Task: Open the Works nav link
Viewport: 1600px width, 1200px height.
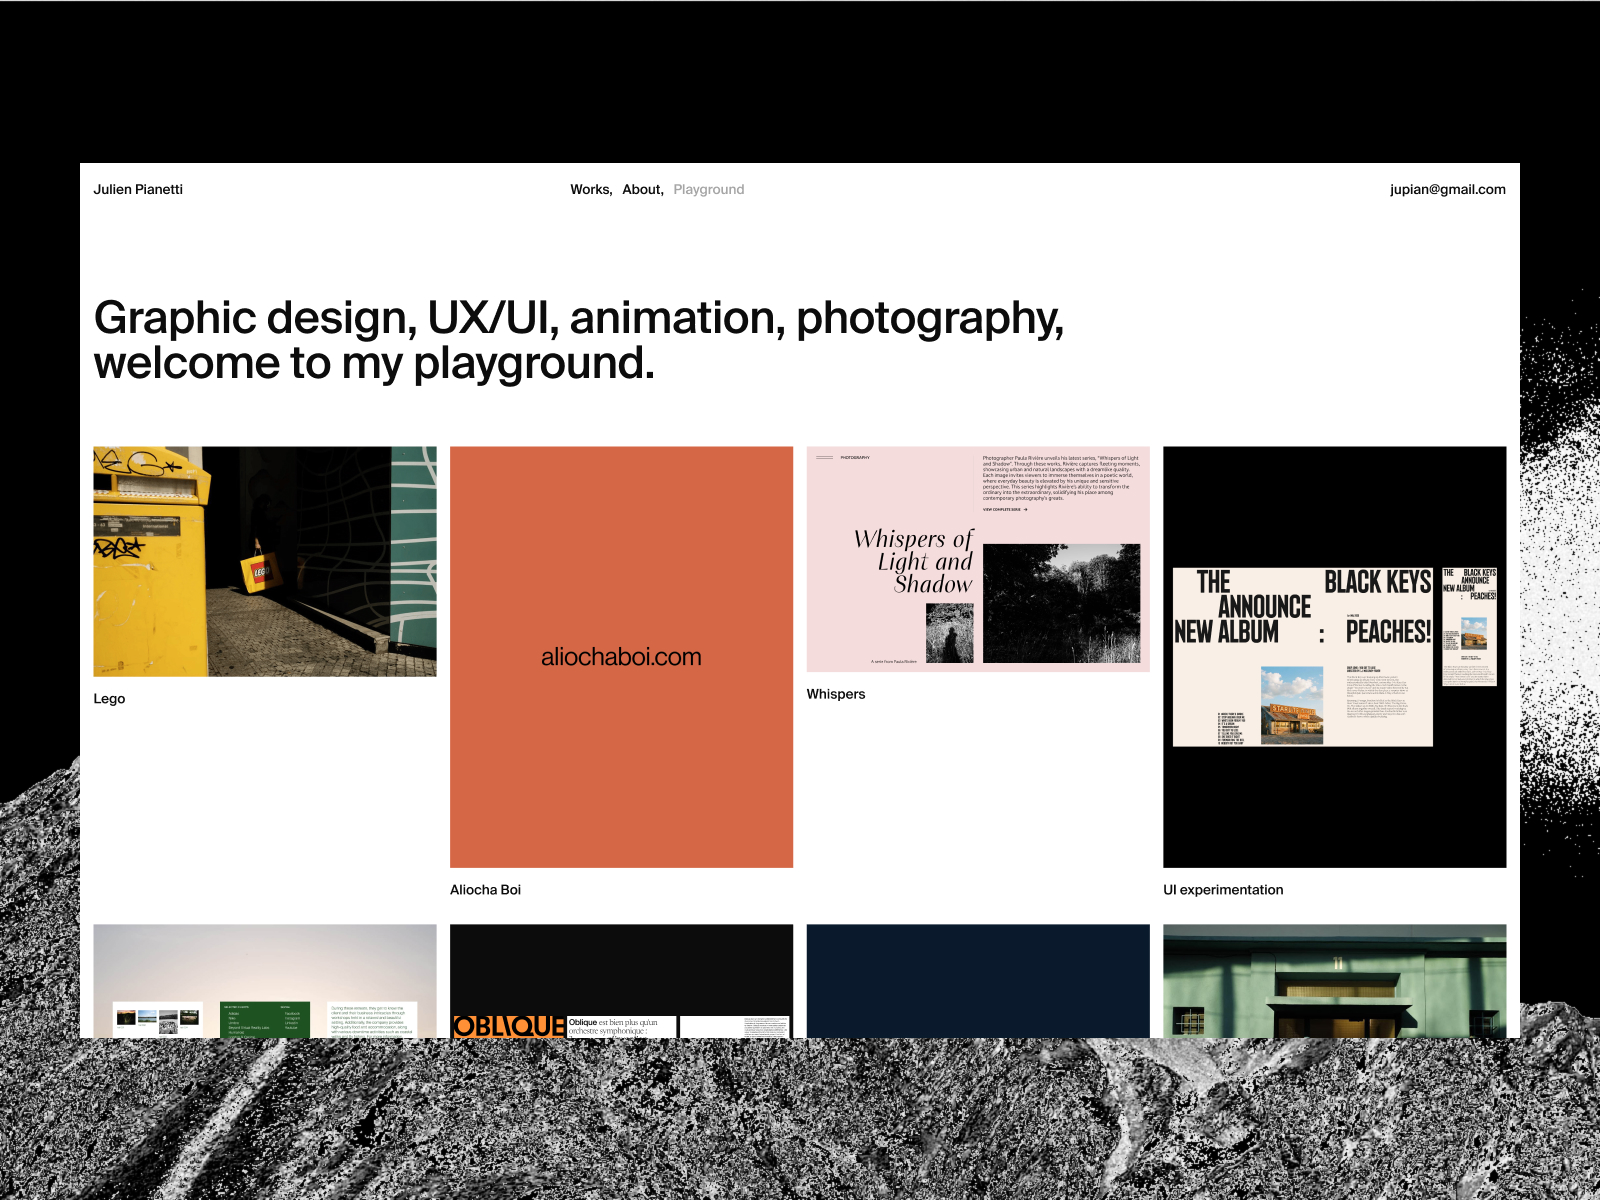Action: 591,189
